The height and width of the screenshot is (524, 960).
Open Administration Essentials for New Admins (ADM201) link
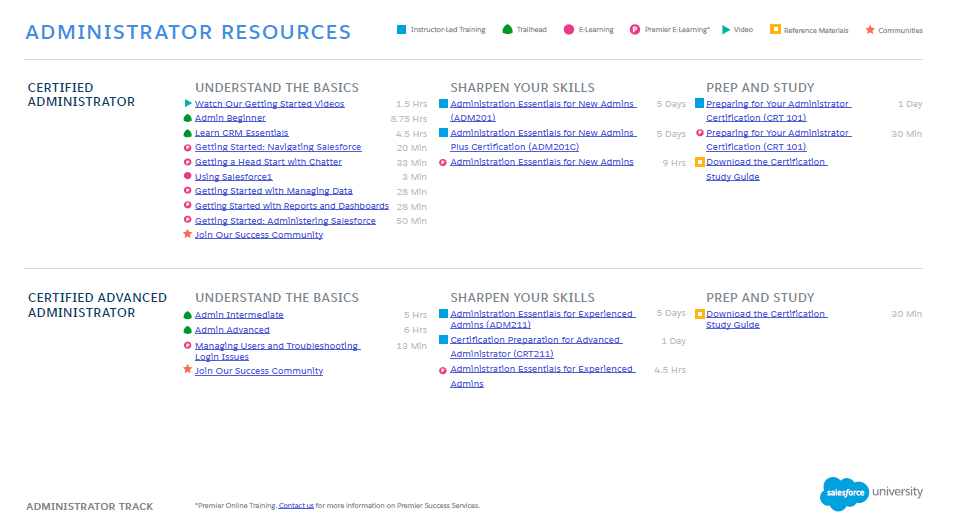[542, 111]
